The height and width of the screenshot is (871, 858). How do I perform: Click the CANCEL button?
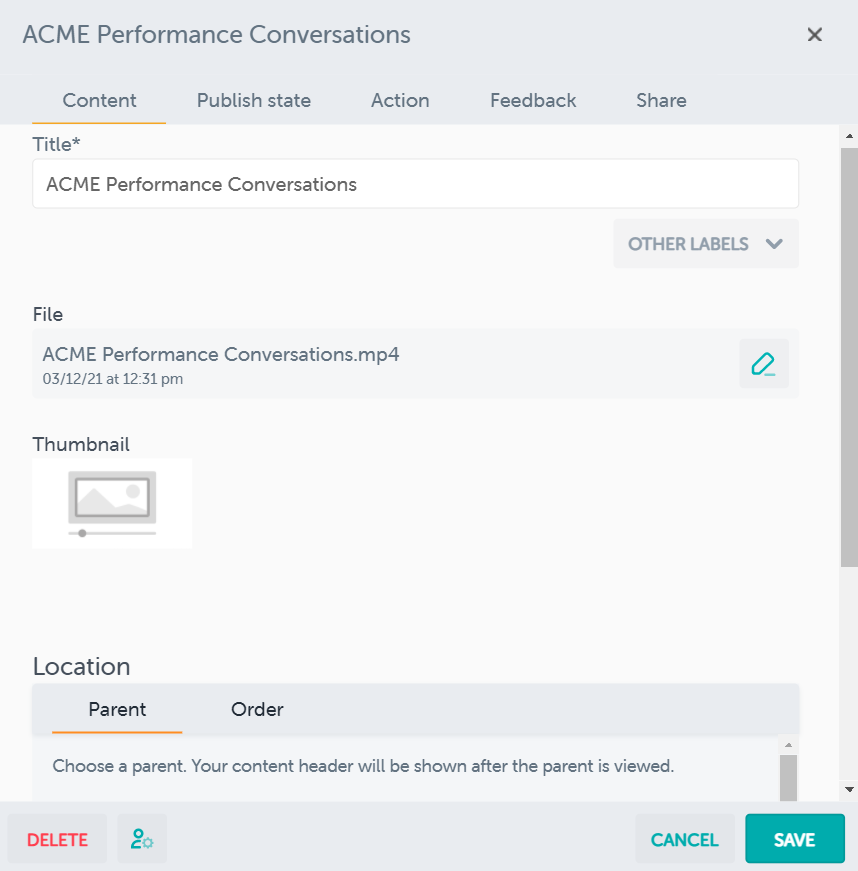(684, 840)
